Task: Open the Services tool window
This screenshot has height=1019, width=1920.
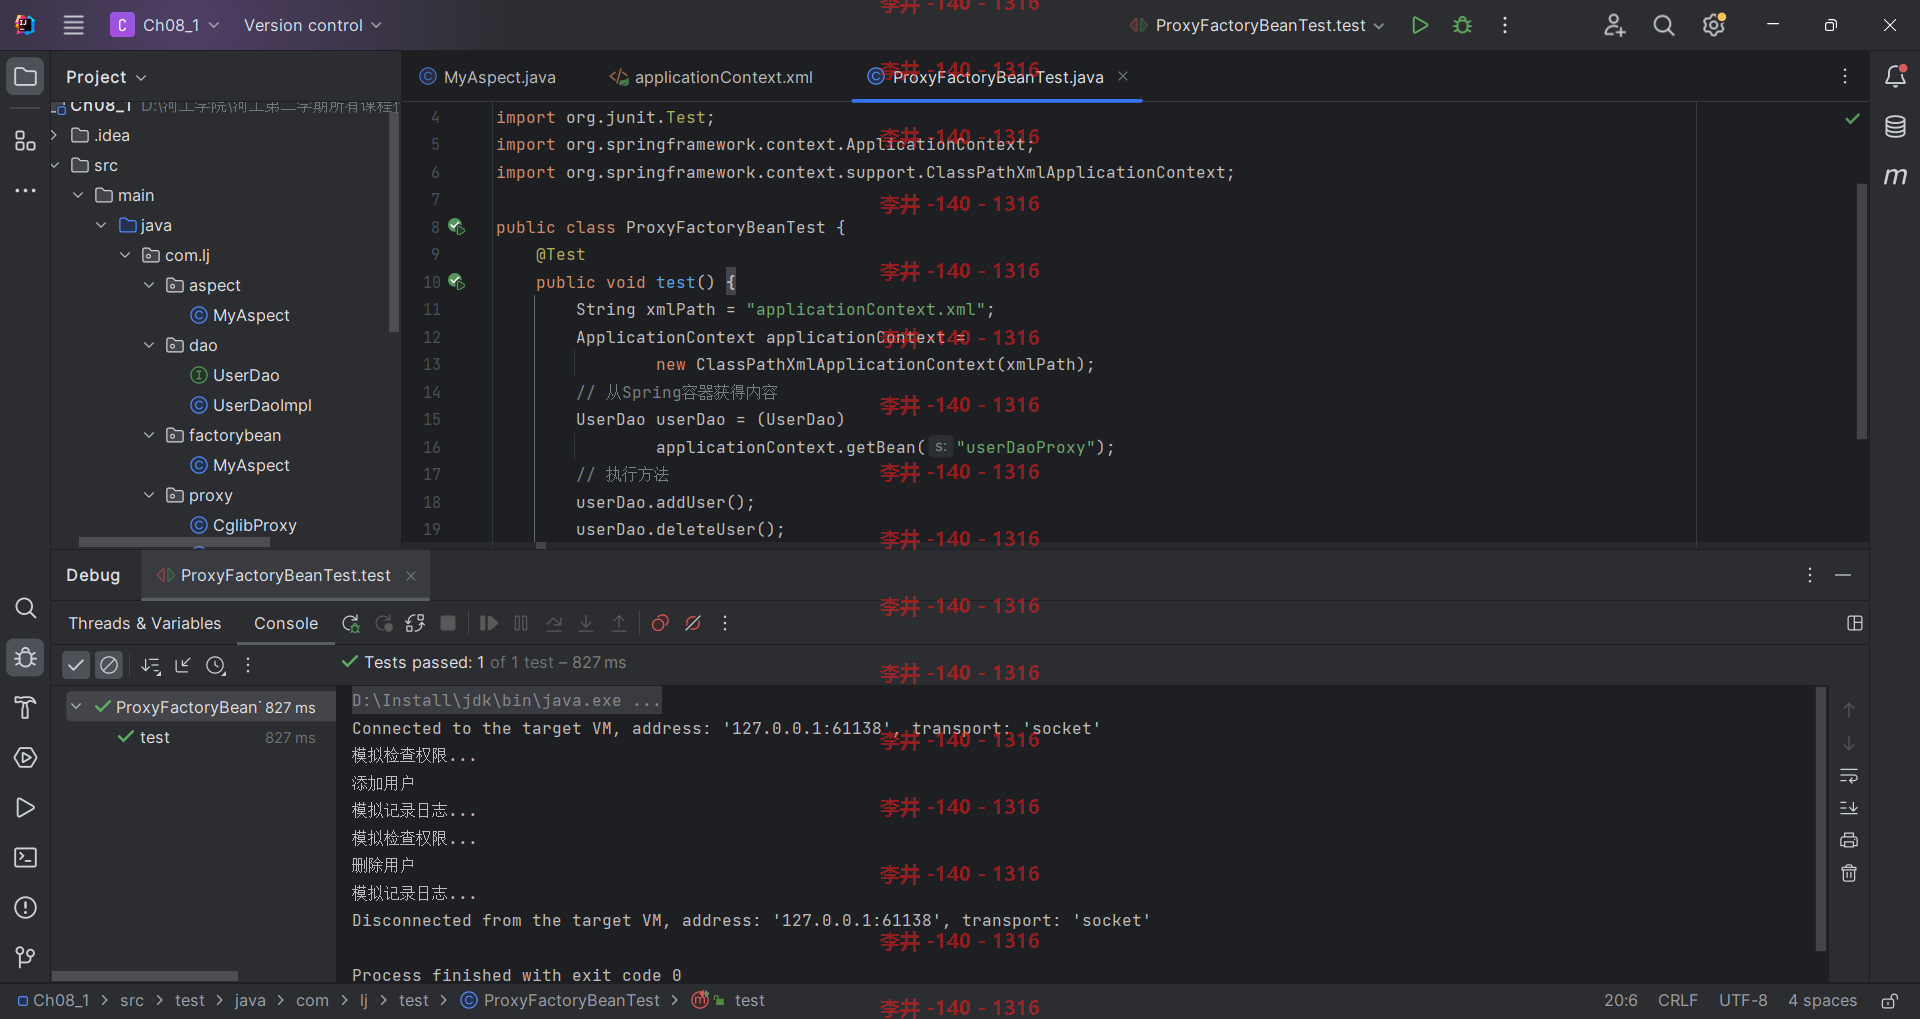Action: 25,758
